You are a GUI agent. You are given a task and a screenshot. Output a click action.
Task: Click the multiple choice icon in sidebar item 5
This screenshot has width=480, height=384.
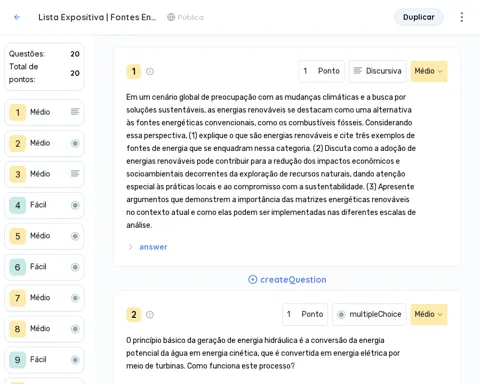[75, 236]
